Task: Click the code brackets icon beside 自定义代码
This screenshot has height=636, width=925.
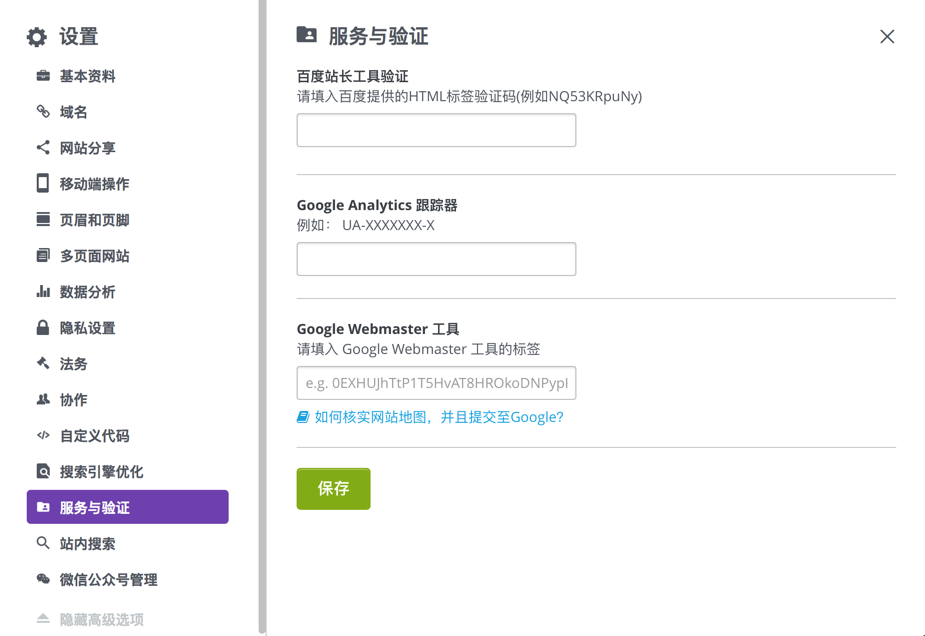Action: click(43, 436)
